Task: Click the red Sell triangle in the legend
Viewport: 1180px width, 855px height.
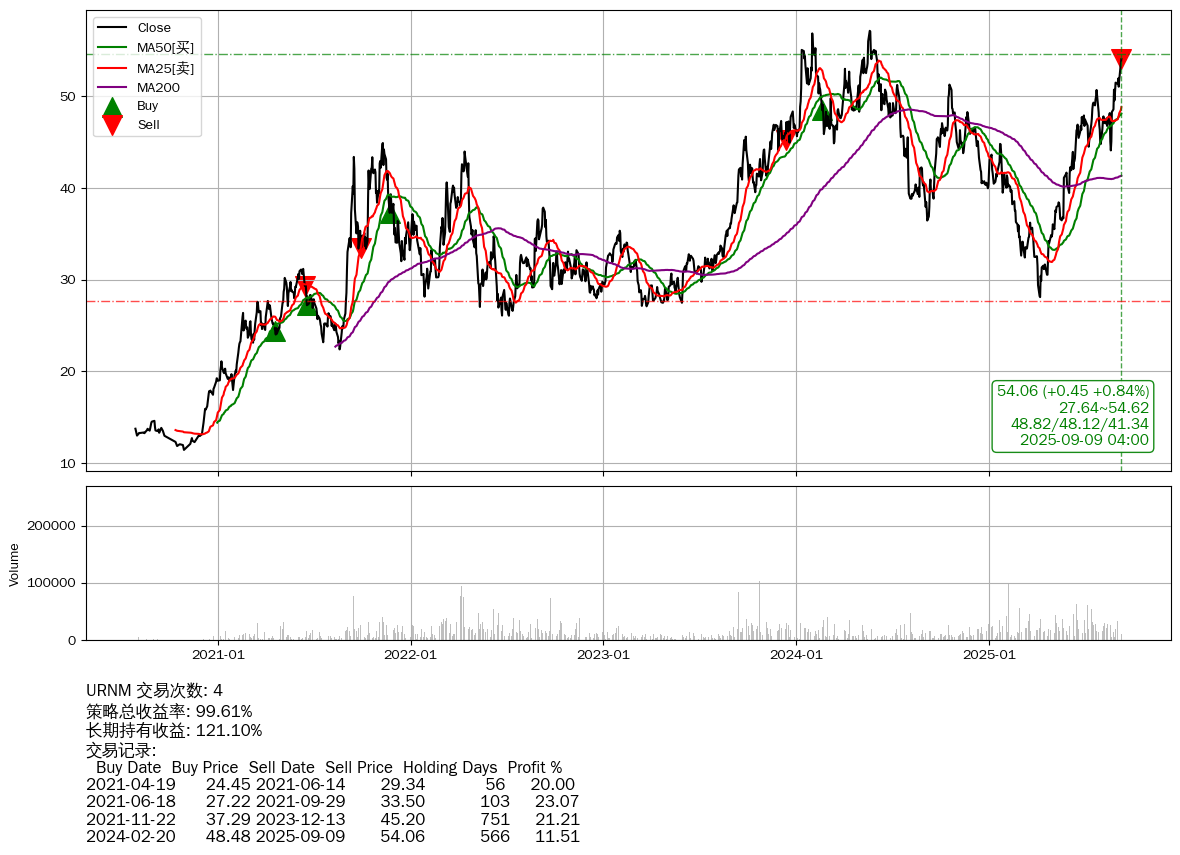Action: pos(113,125)
